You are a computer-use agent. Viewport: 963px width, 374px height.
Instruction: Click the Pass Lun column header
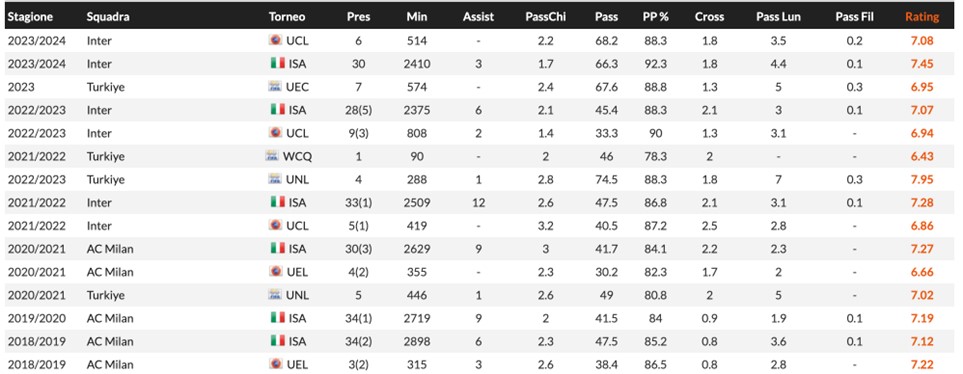(x=778, y=17)
